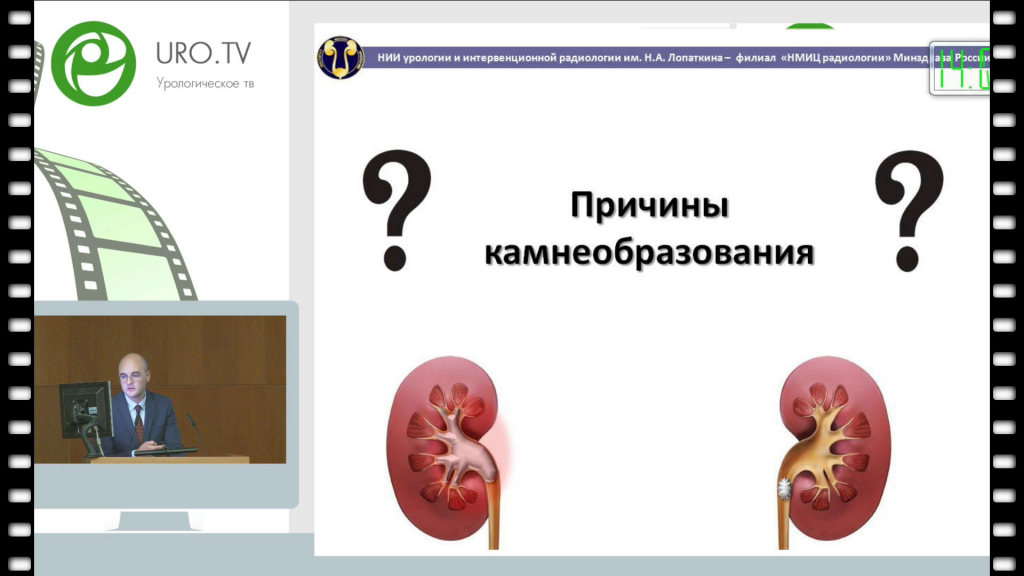Open the speaker video thumbnail
Viewport: 1024px width, 576px height.
point(160,389)
